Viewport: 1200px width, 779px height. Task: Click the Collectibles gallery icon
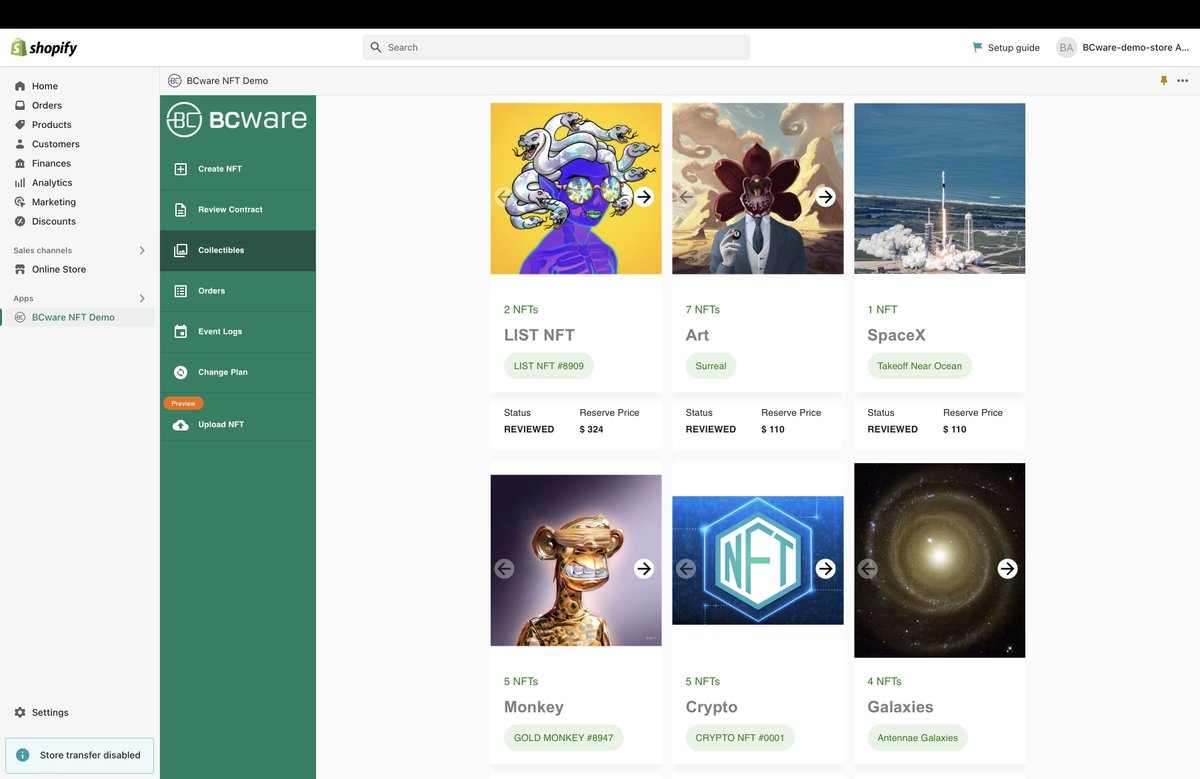click(180, 250)
